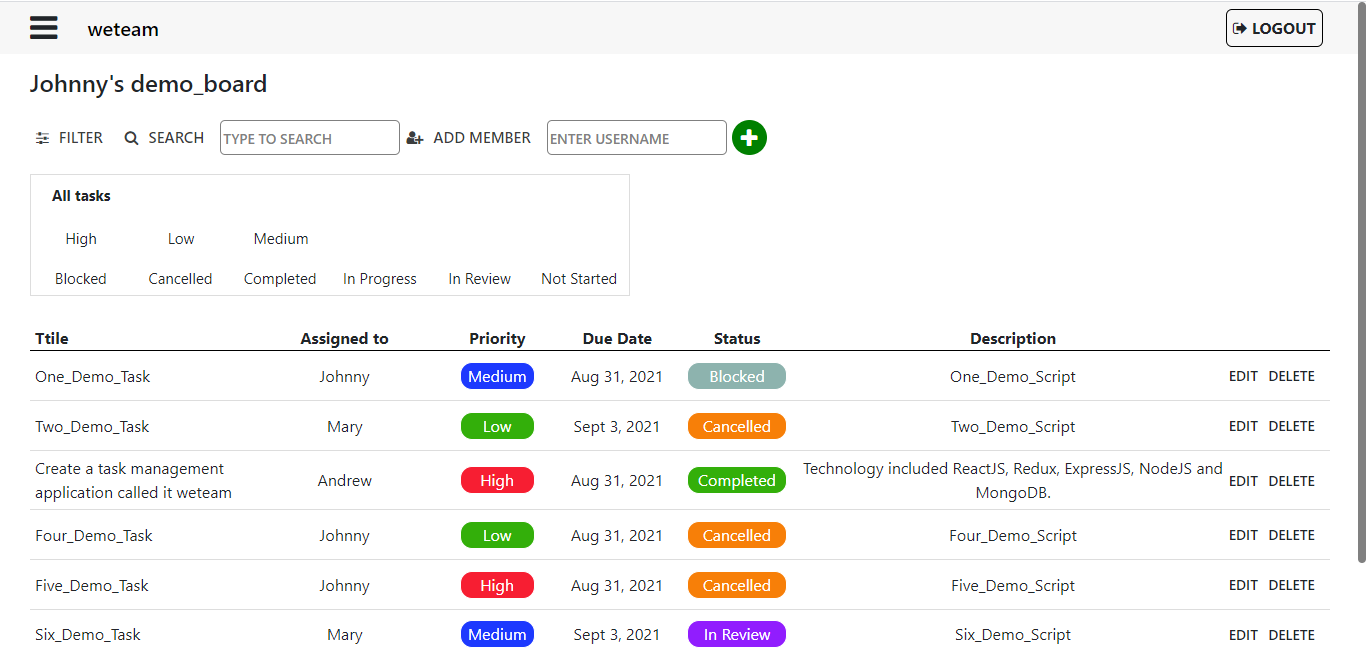The image size is (1366, 656).
Task: Click the 'Johnny's demo_board' heading
Action: 148,84
